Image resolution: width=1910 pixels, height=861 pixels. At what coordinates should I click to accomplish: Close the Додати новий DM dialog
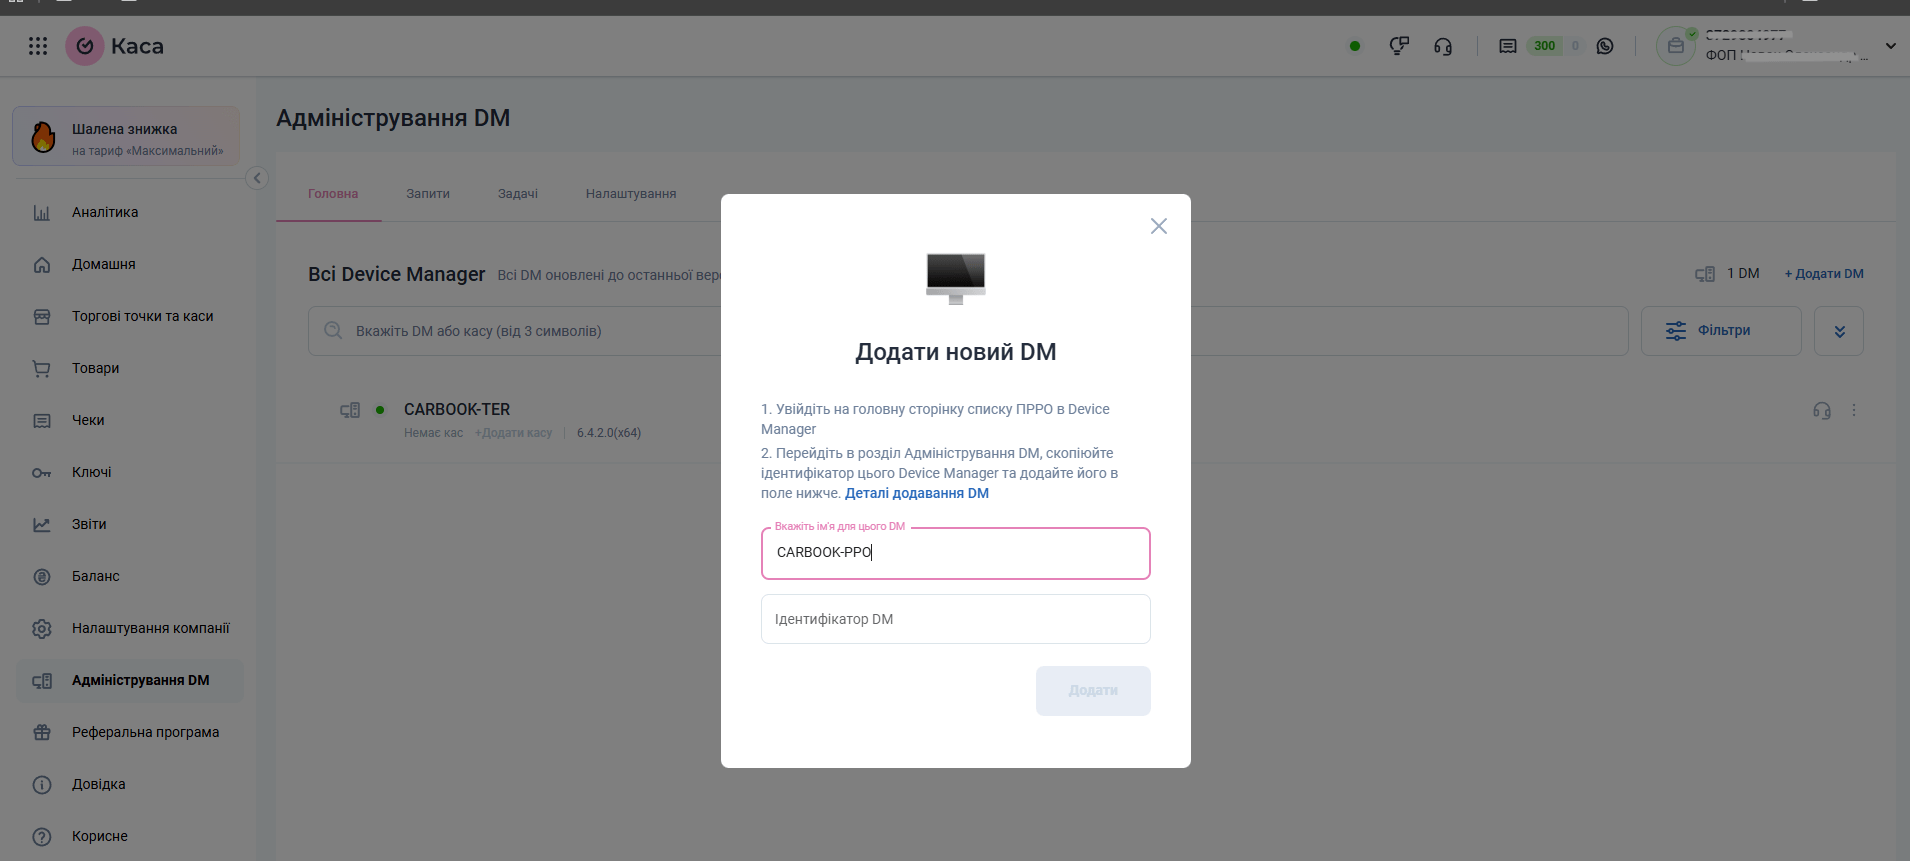(x=1159, y=226)
